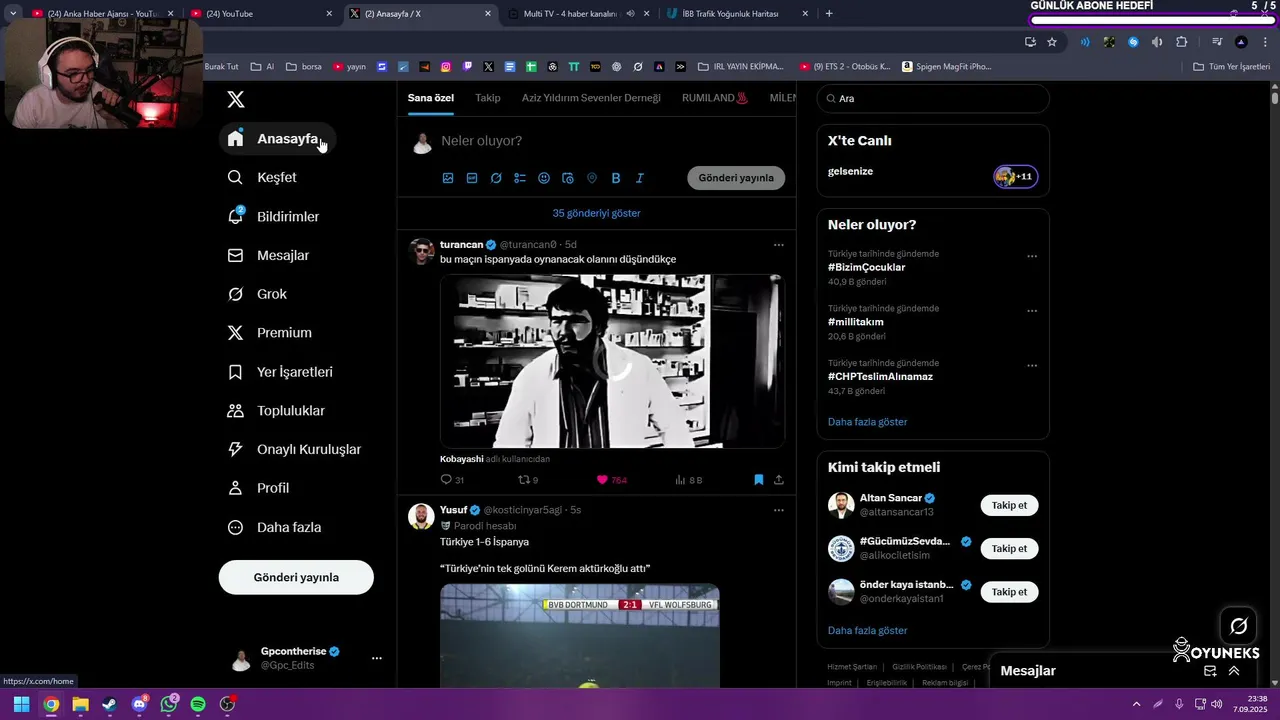
Task: Add poll icon in composer
Action: pos(520,178)
